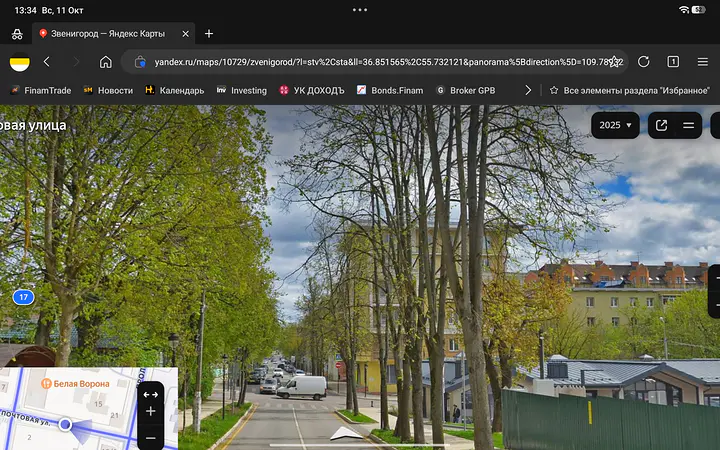
Task: Open УК ДОХОДЪ bookmark
Action: pos(311,90)
